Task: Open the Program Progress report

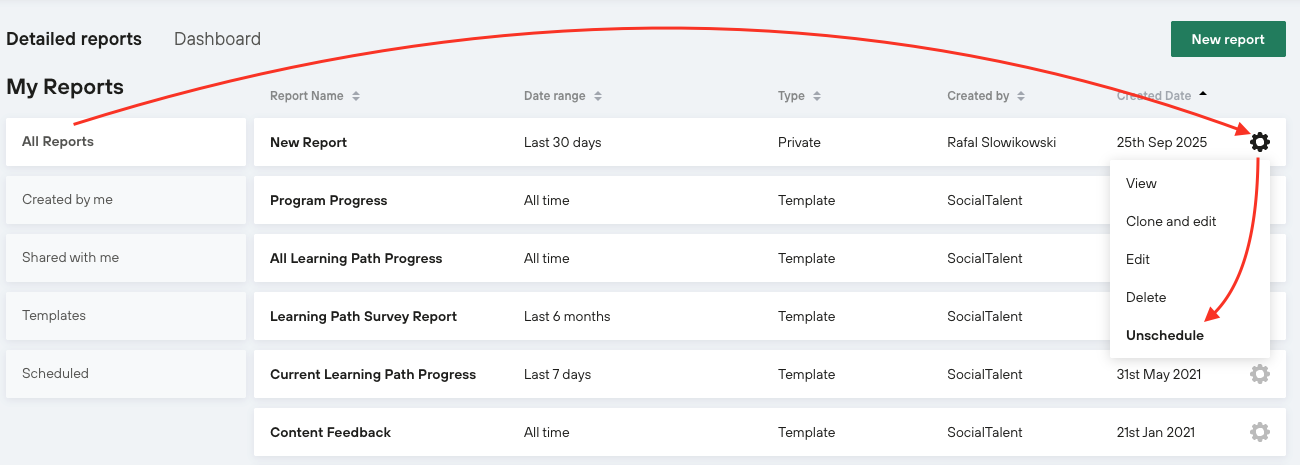Action: click(328, 200)
